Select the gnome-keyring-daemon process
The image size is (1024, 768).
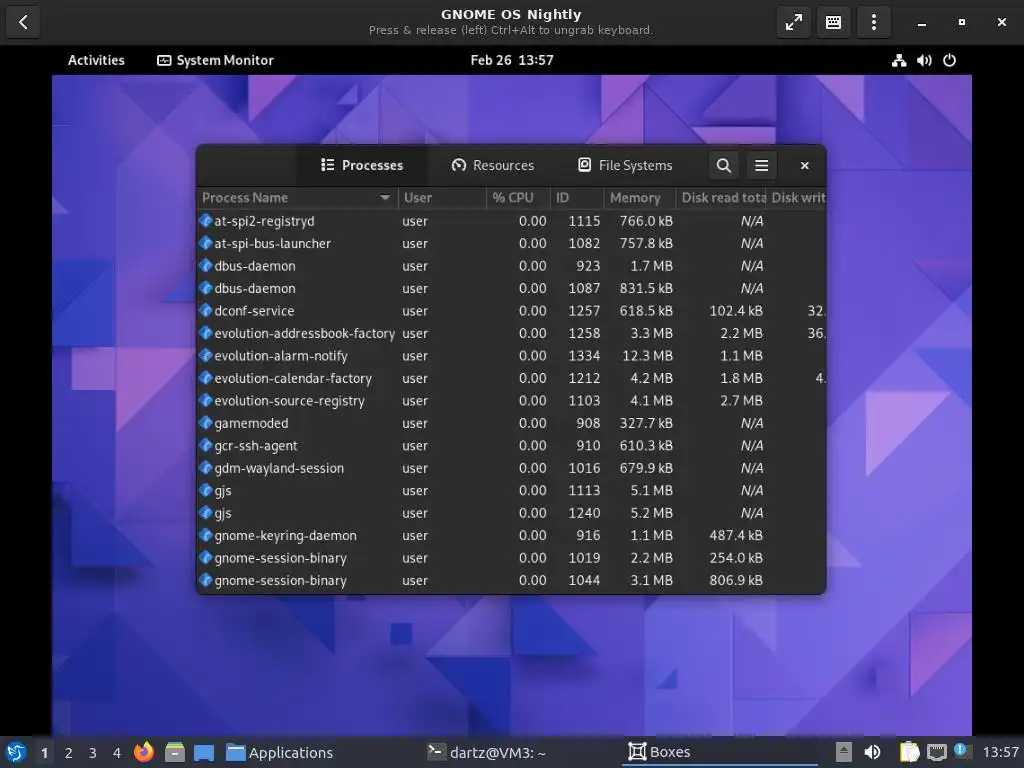click(x=511, y=536)
